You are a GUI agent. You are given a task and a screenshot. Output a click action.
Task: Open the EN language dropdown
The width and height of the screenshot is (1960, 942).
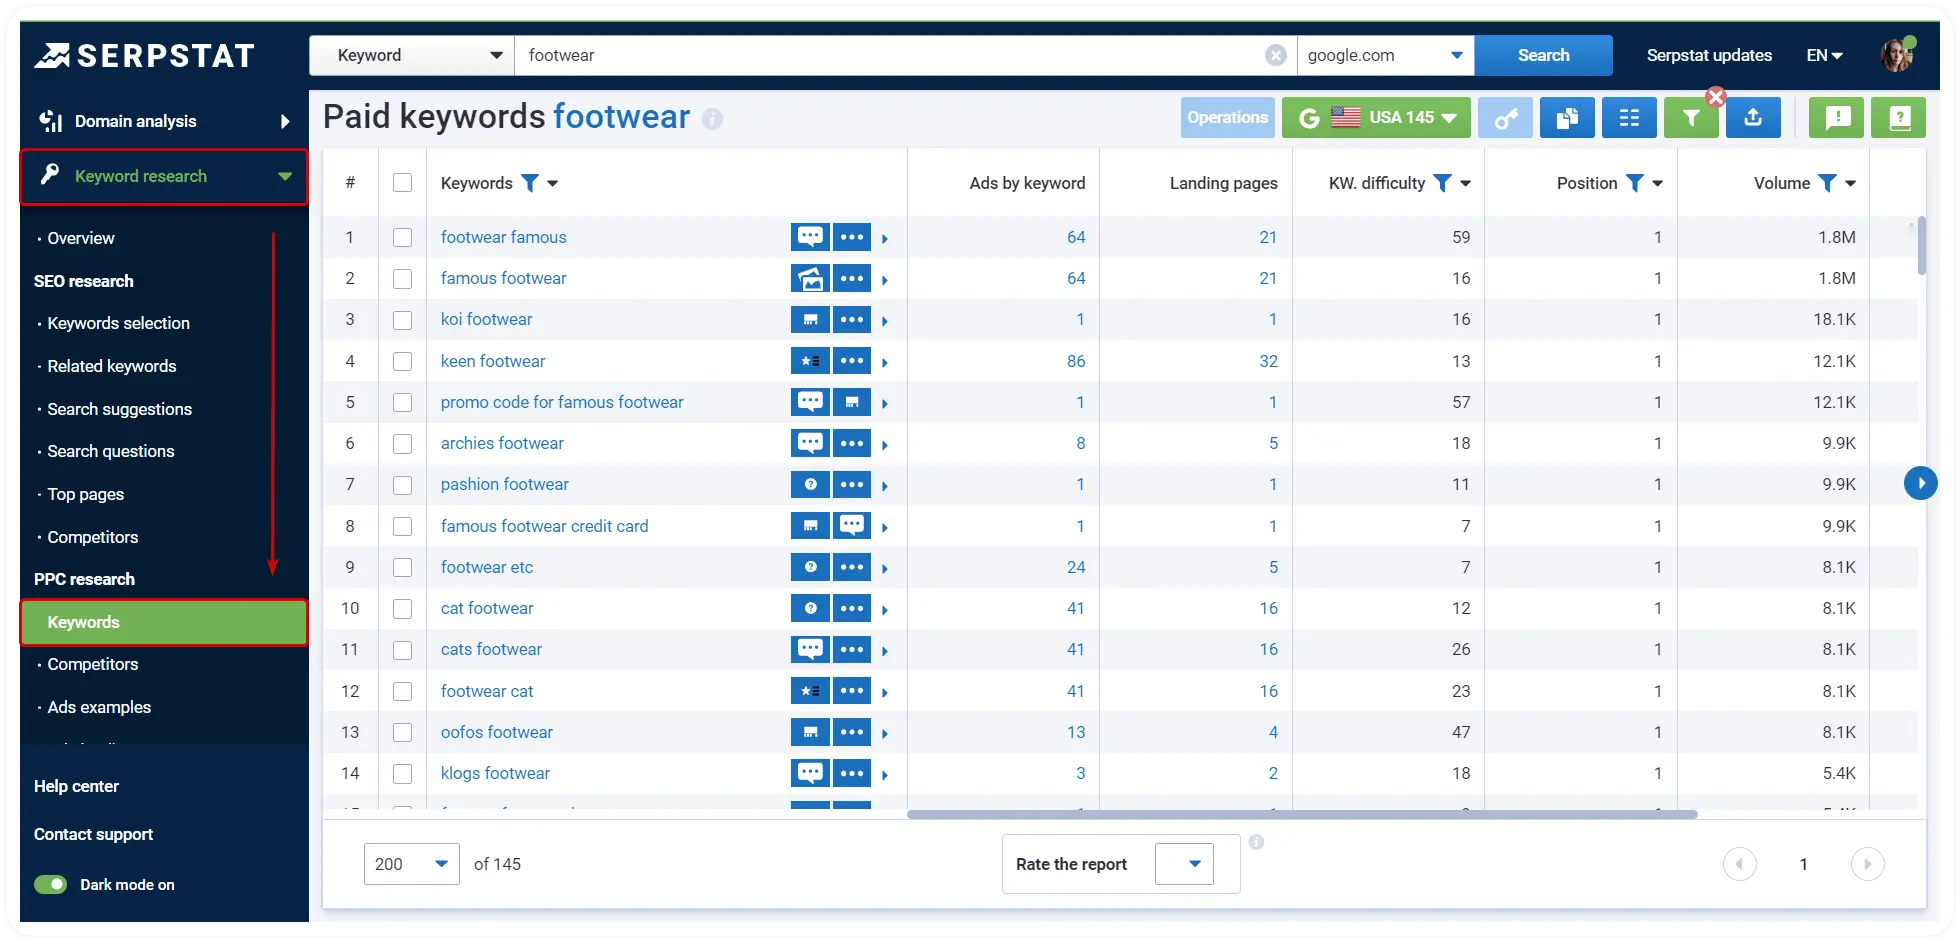[1824, 55]
